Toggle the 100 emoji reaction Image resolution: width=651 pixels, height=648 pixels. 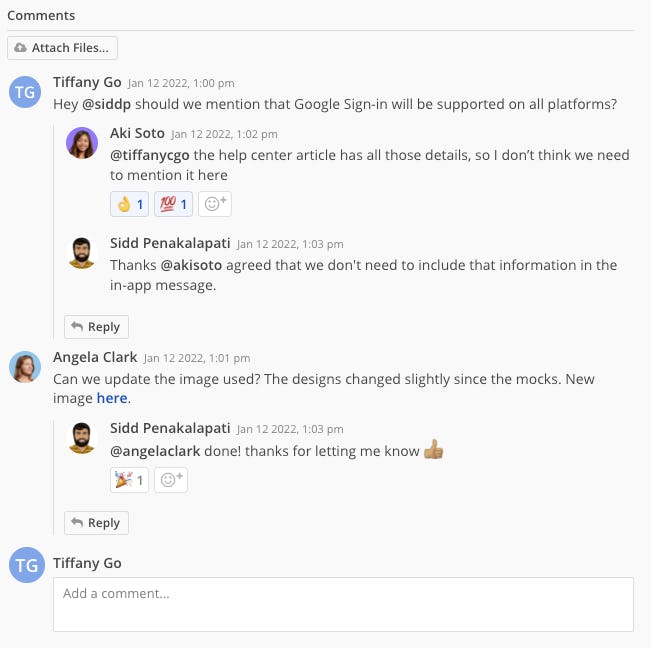coord(174,204)
